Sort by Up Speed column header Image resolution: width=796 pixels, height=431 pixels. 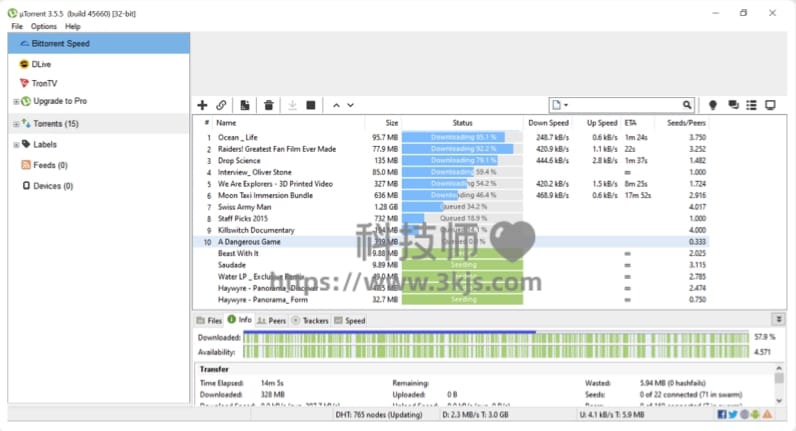point(602,123)
